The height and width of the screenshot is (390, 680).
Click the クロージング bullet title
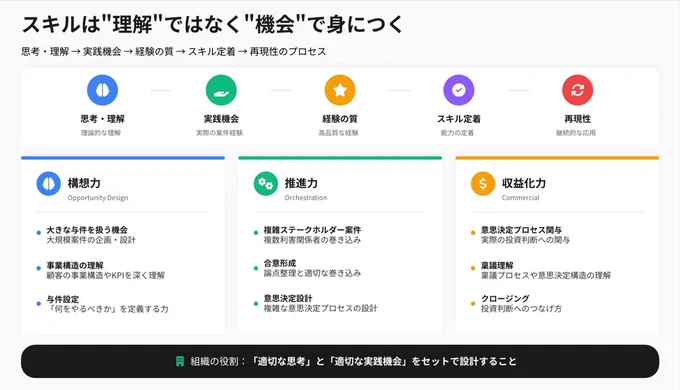click(505, 298)
